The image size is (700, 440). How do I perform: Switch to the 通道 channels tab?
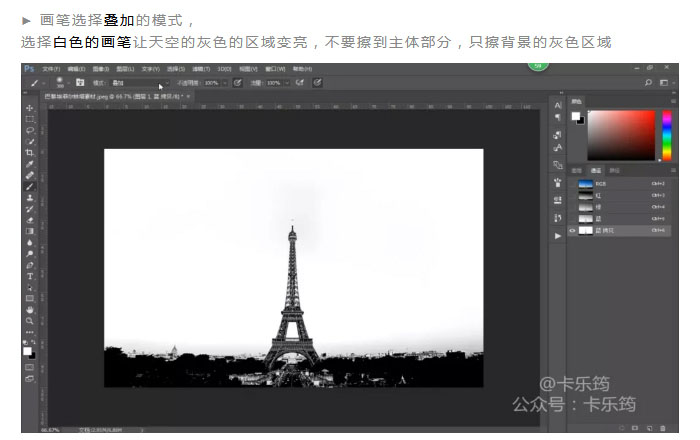coord(594,171)
